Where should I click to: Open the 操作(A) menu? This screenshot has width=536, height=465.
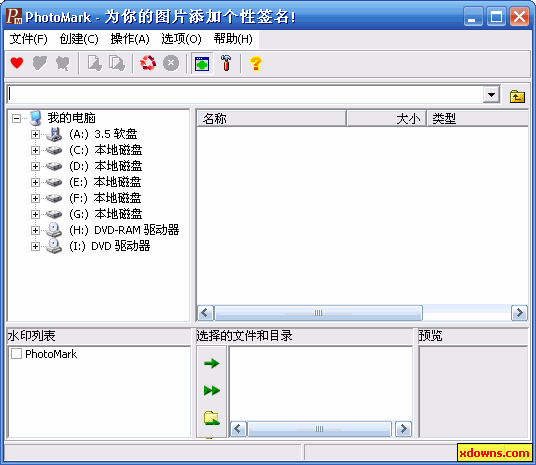click(130, 39)
